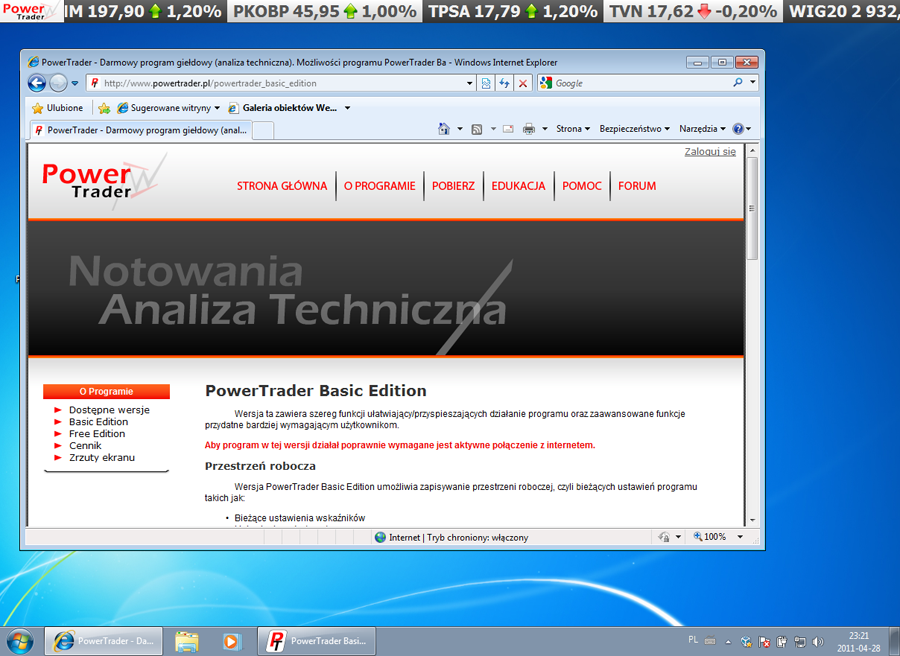This screenshot has width=900, height=656.
Task: Open the EDUKACJA nav item
Action: (518, 186)
